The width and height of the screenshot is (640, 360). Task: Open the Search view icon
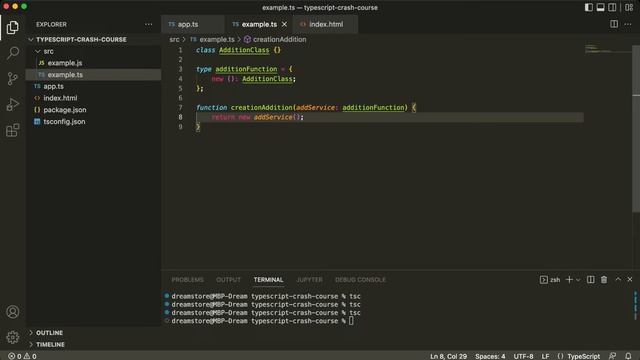click(13, 53)
